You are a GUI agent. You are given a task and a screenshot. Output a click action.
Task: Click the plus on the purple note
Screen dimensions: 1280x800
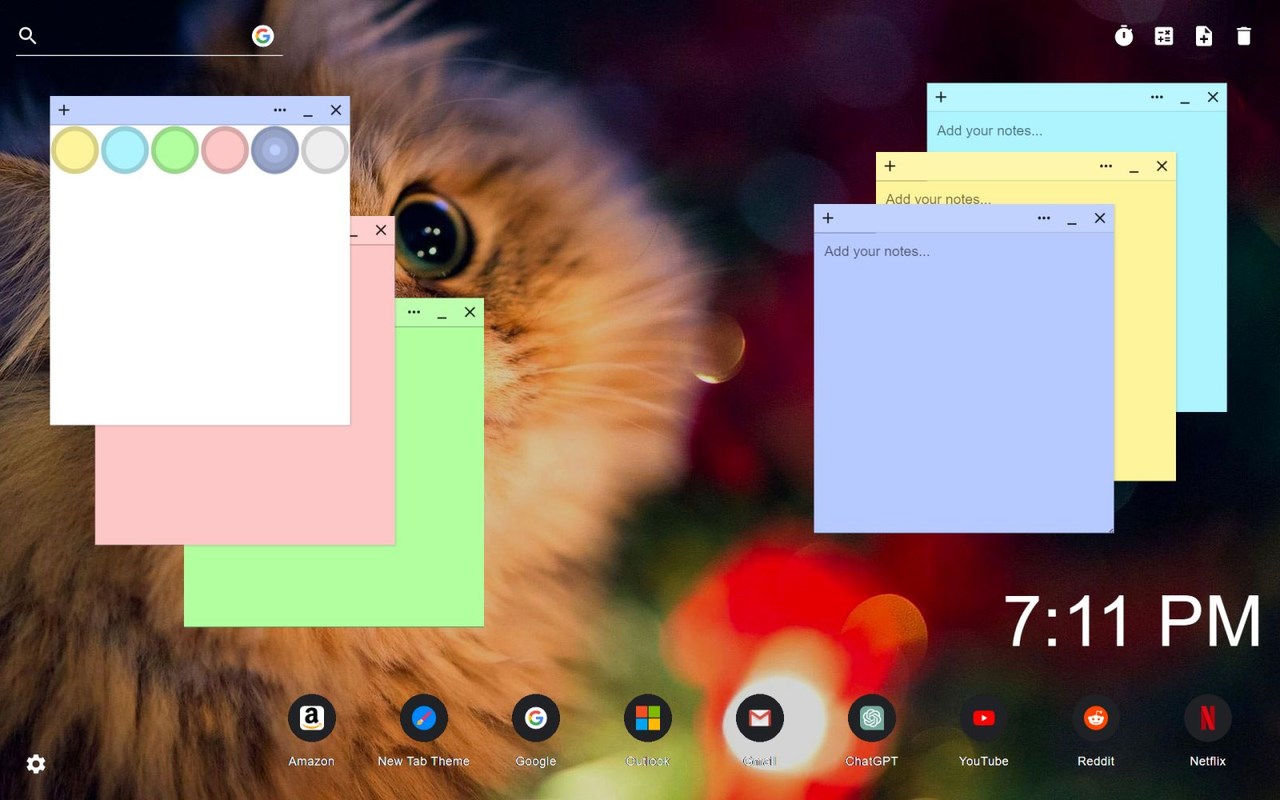(x=828, y=218)
